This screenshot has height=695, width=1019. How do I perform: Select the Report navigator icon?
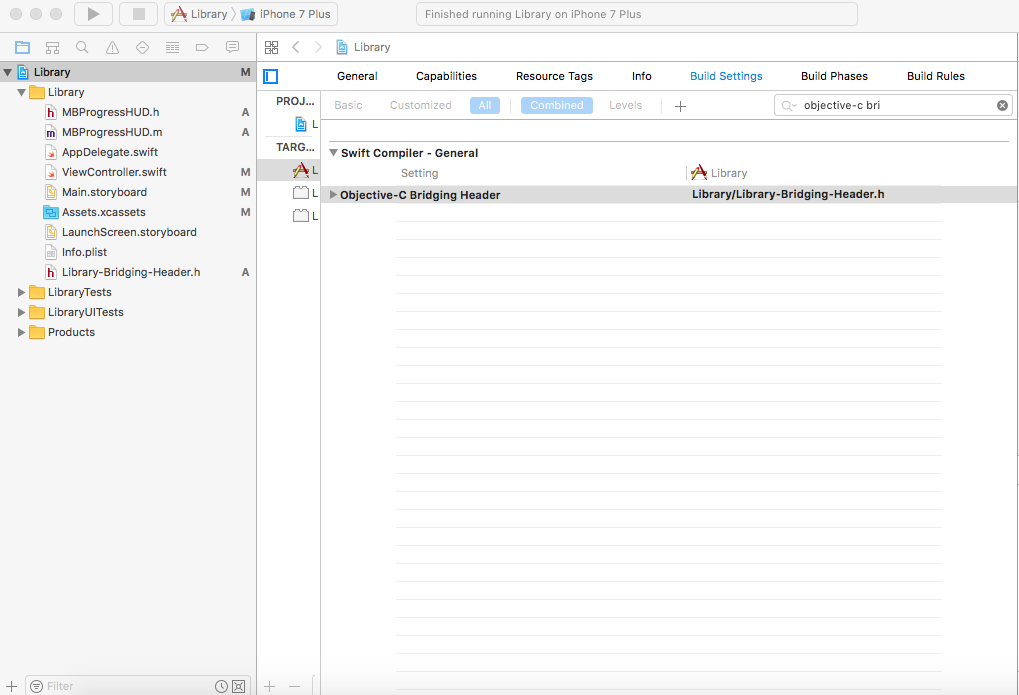pyautogui.click(x=232, y=47)
